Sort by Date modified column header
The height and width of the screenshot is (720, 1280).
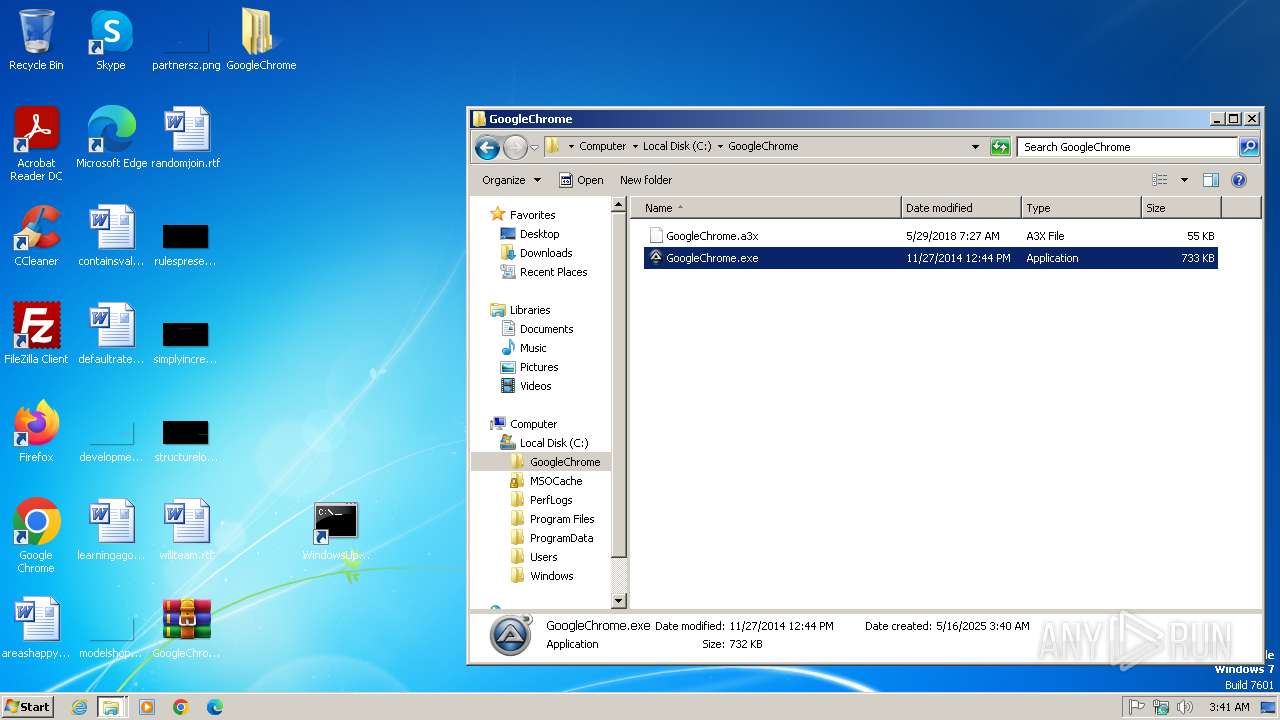click(961, 208)
